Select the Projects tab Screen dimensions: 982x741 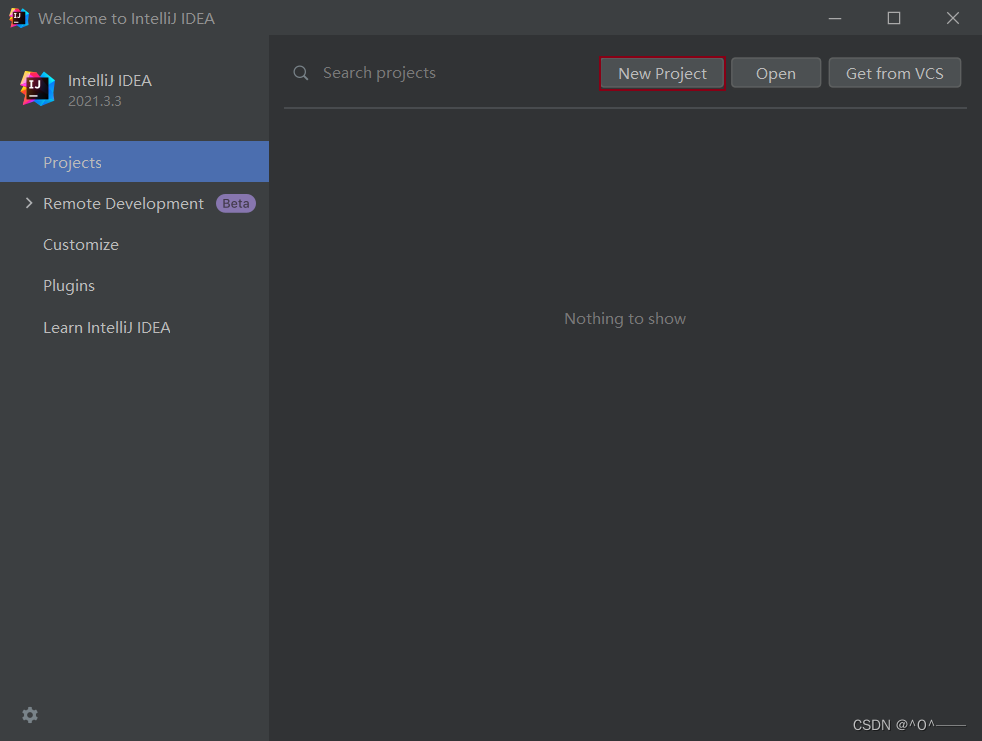(134, 162)
